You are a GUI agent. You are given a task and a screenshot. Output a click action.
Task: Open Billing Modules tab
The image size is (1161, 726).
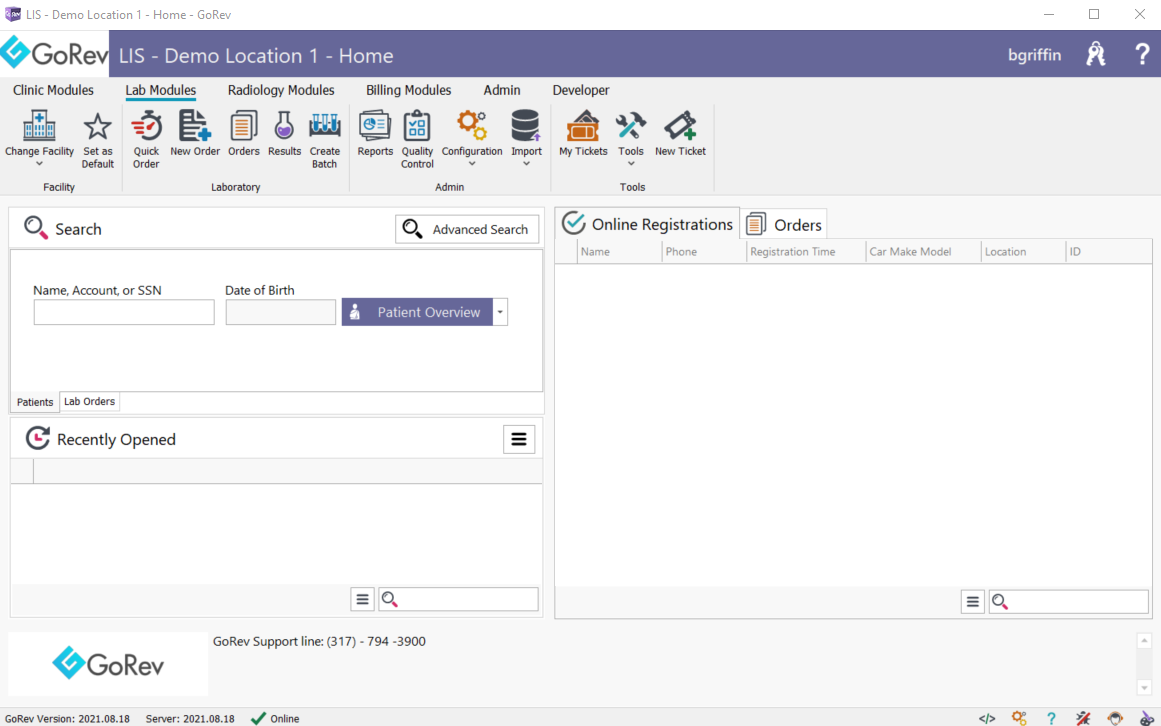click(x=409, y=90)
